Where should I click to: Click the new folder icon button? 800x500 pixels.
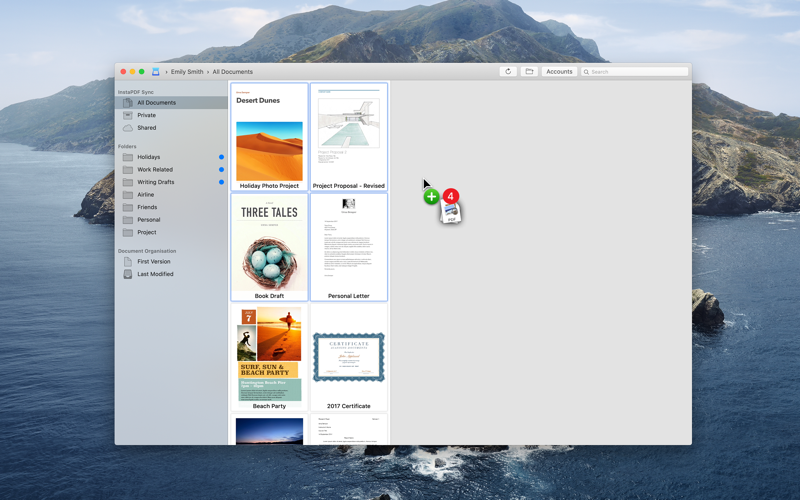(529, 72)
